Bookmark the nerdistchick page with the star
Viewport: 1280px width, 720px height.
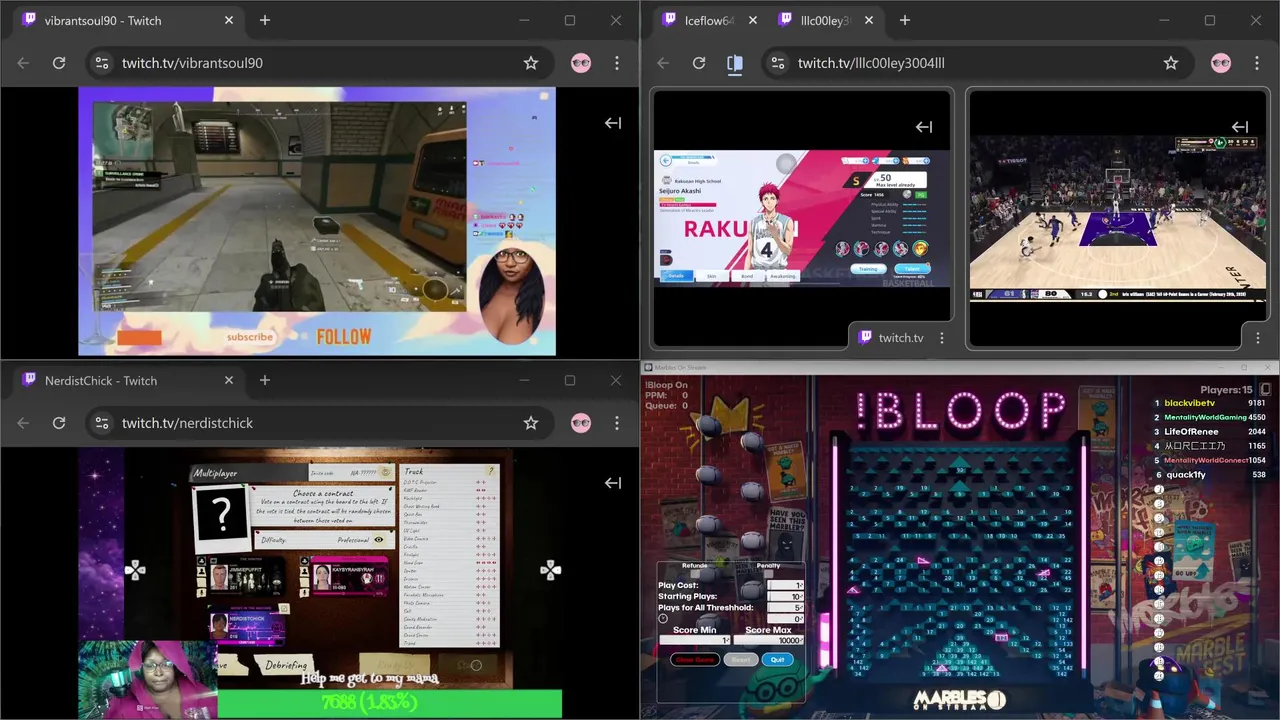[531, 423]
